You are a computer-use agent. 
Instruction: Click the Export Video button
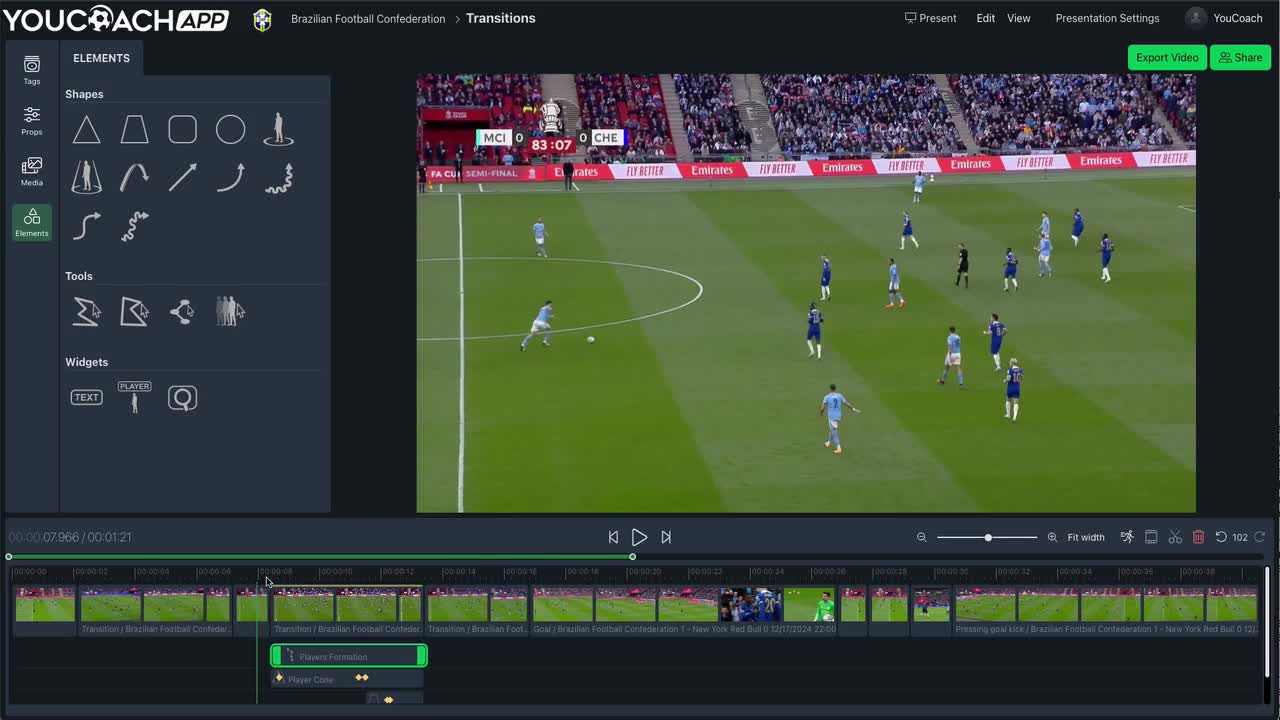1166,57
